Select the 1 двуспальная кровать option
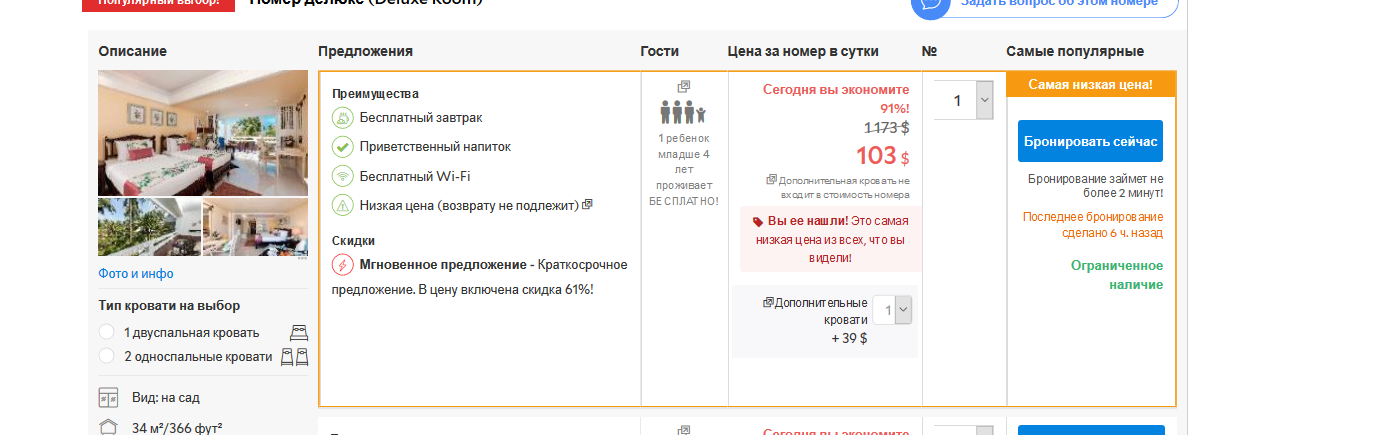Screen dimensions: 1393x435 click(x=107, y=333)
